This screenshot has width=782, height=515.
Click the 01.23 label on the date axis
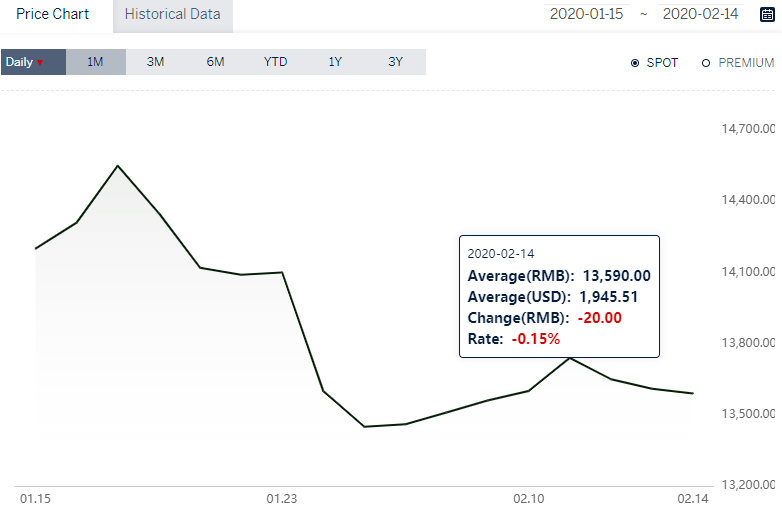tap(282, 499)
